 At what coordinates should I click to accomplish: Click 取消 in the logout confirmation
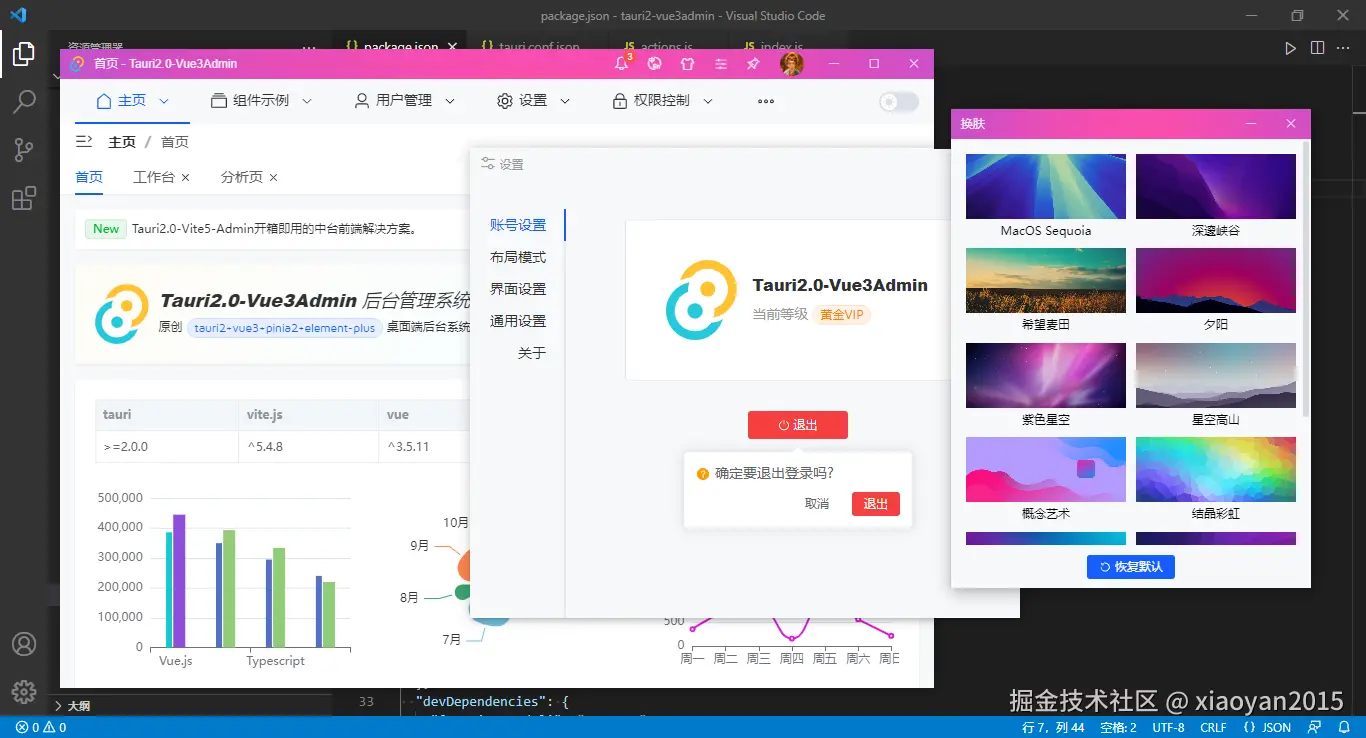point(817,504)
